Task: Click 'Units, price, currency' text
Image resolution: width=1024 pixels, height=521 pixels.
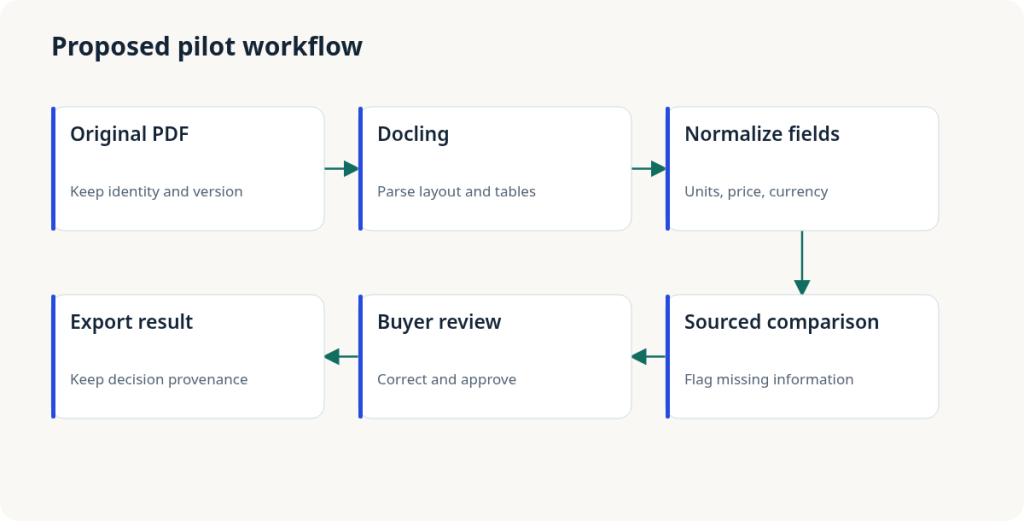Action: coord(756,191)
